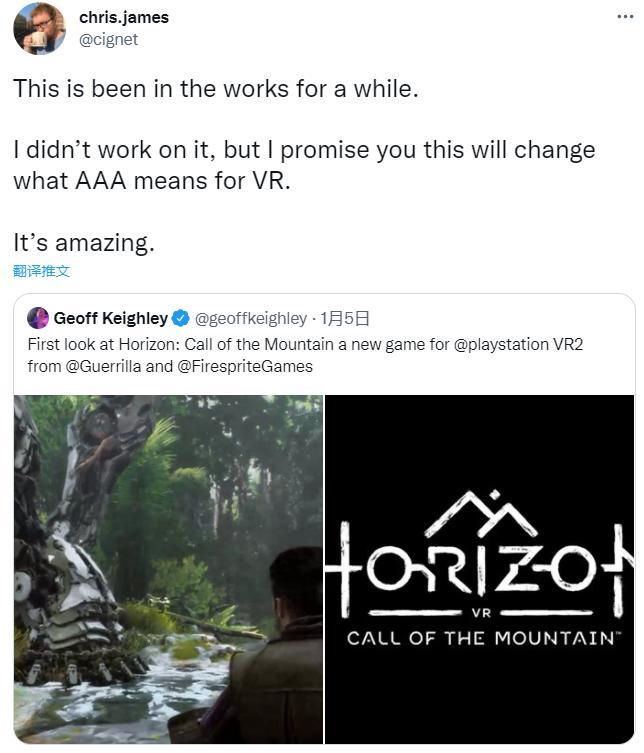Screen dimensions: 644x753
Task: Open Geoff Keighley's small avatar
Action: click(38, 319)
